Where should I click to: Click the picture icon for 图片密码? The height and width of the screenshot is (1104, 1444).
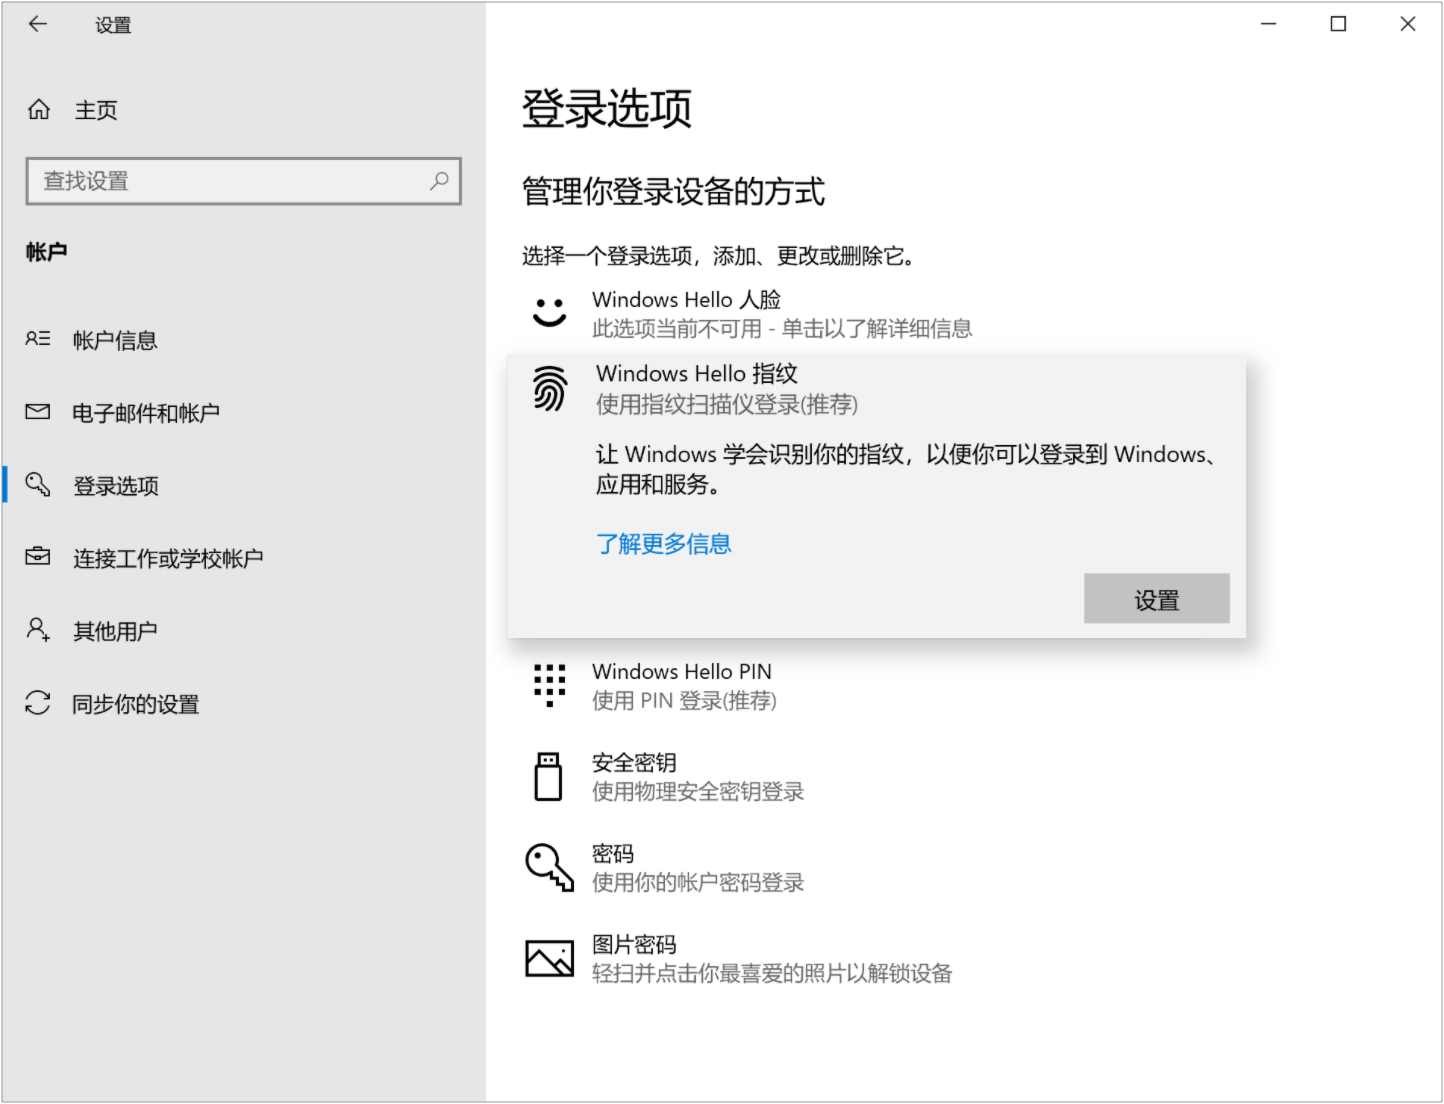(x=550, y=958)
